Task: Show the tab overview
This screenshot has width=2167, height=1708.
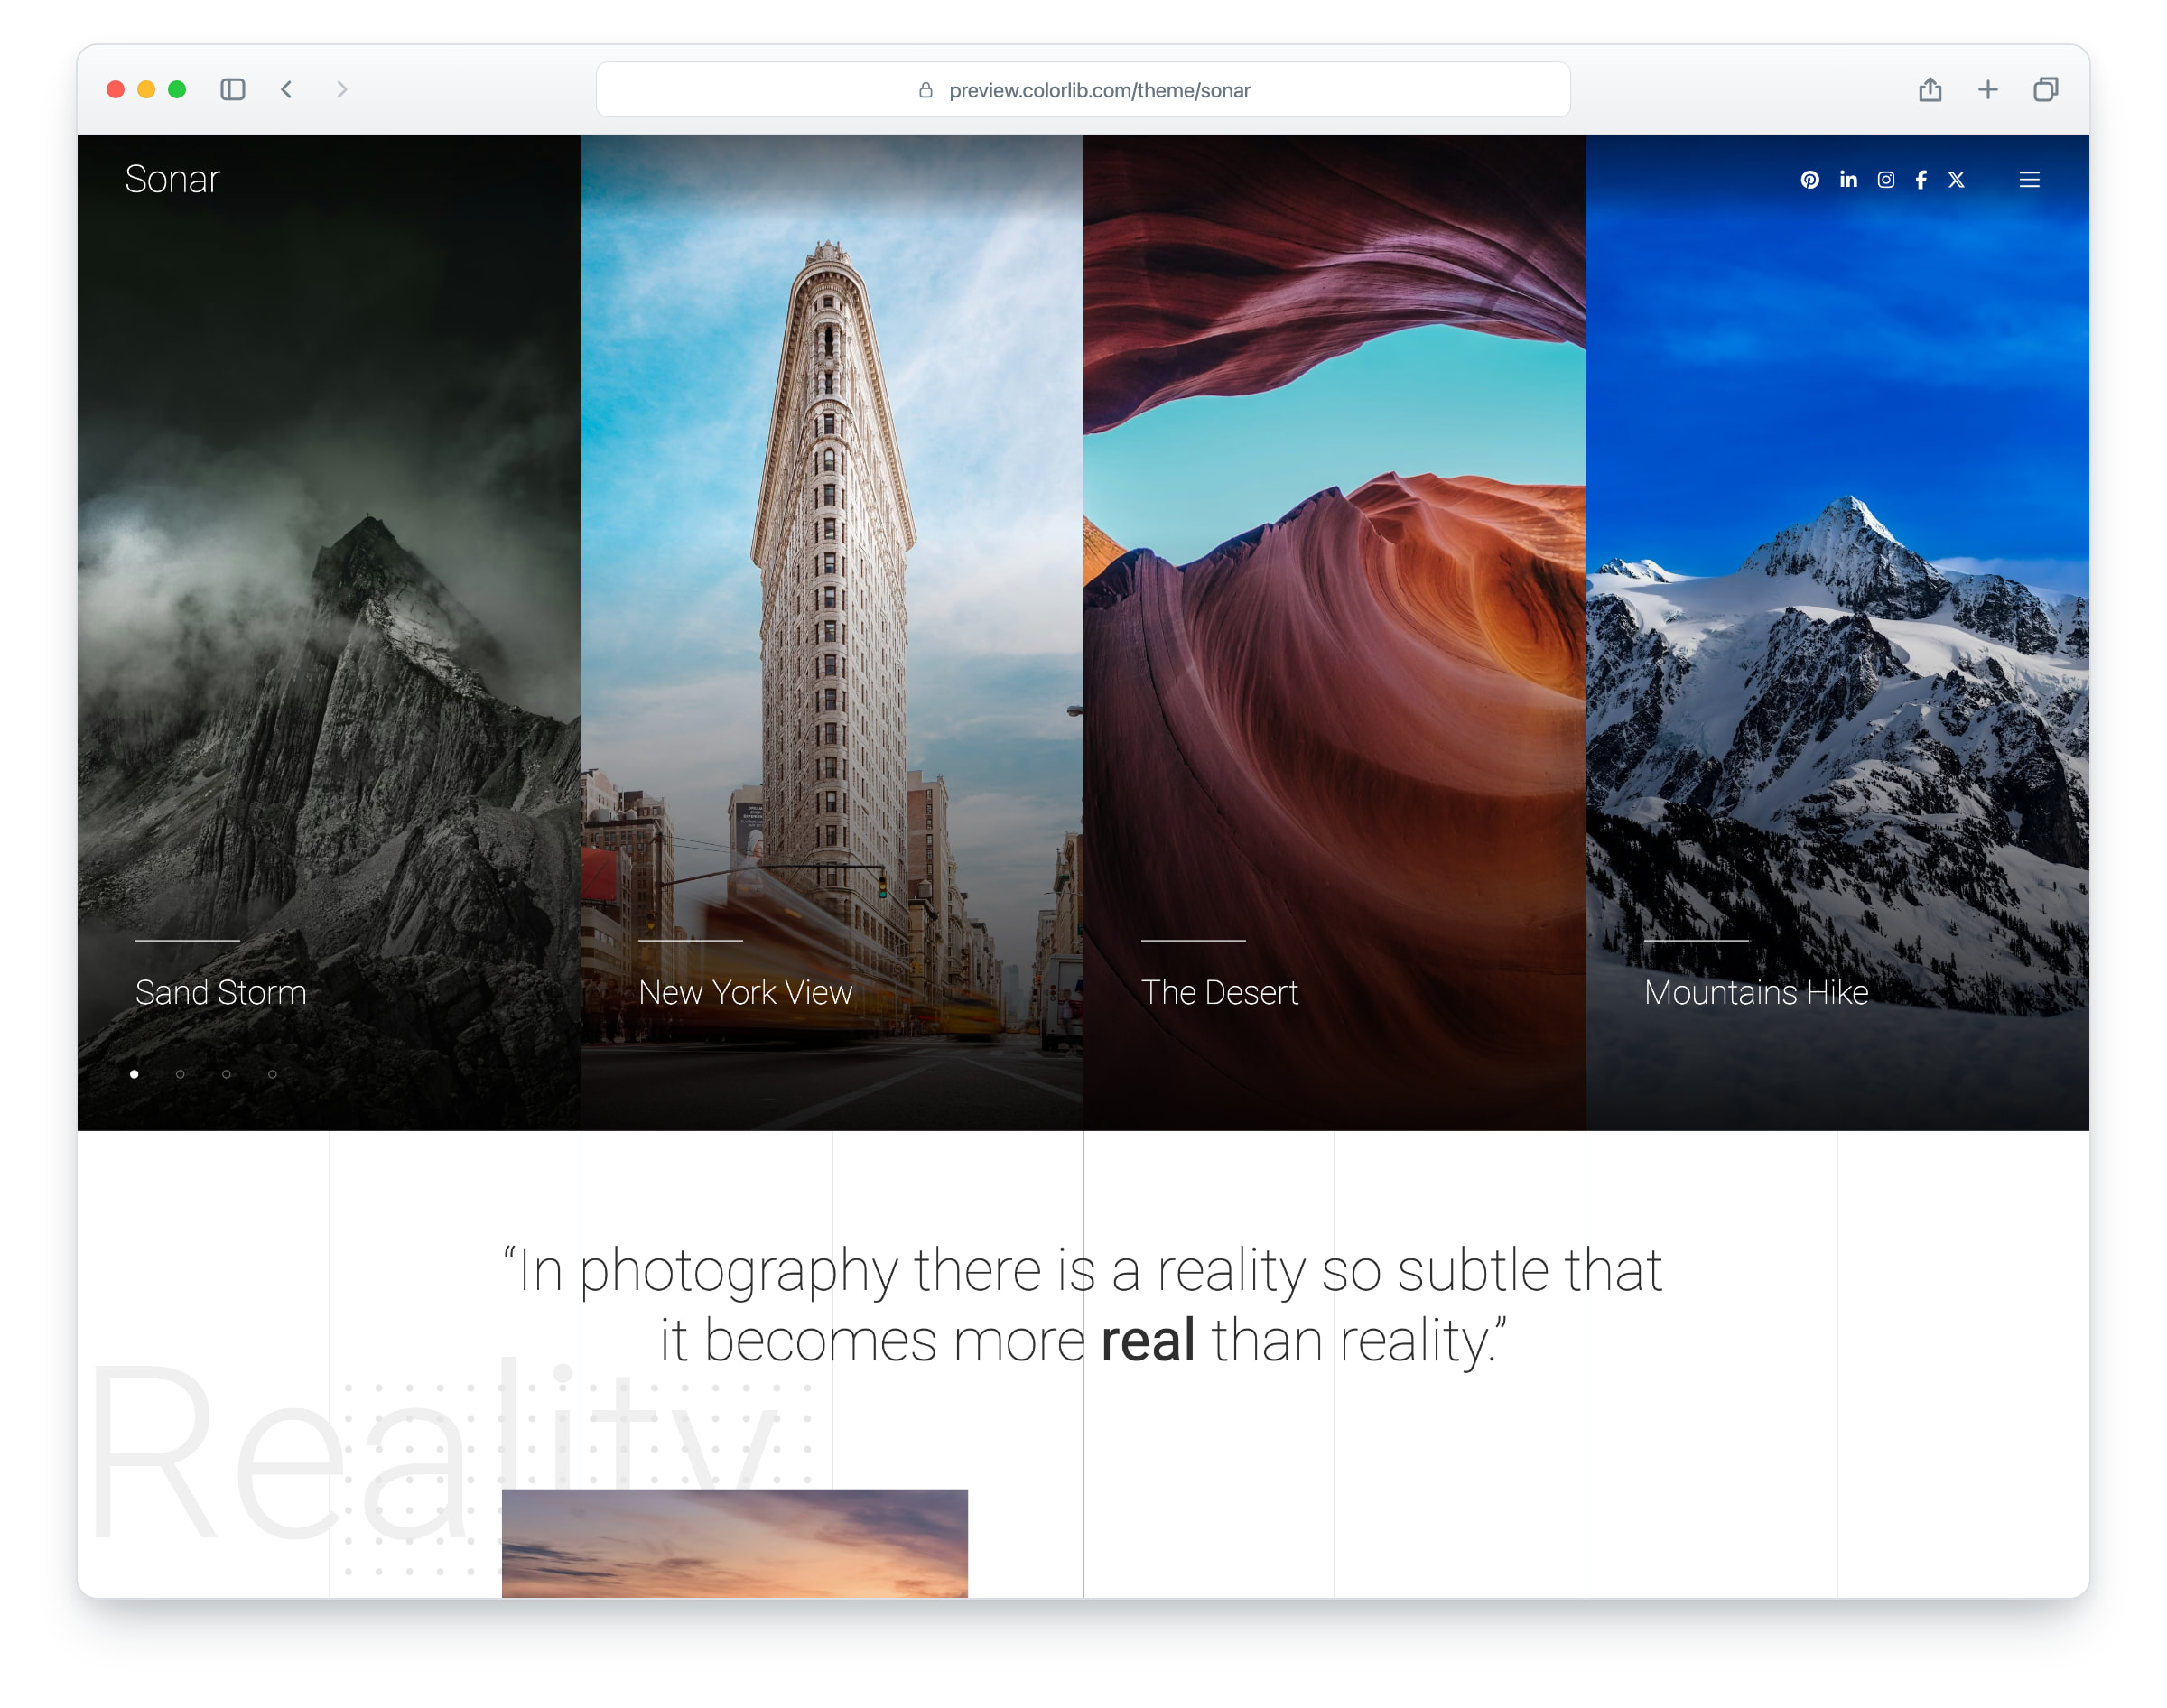Action: (2046, 90)
